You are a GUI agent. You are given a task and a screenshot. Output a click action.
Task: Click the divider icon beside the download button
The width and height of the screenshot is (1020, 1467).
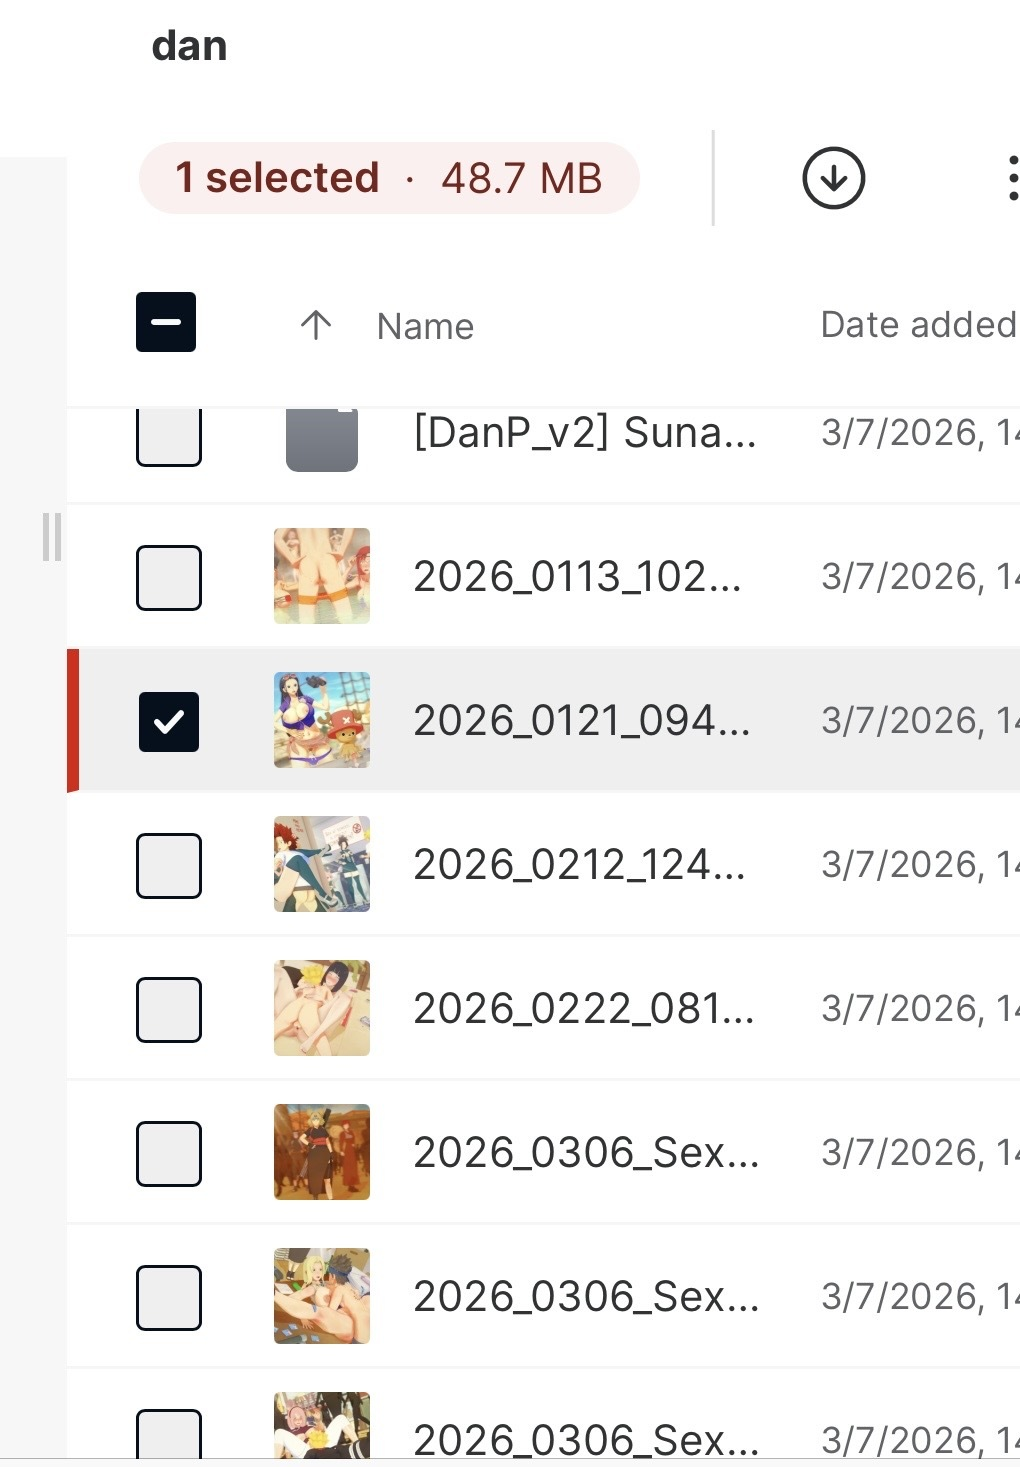point(713,177)
